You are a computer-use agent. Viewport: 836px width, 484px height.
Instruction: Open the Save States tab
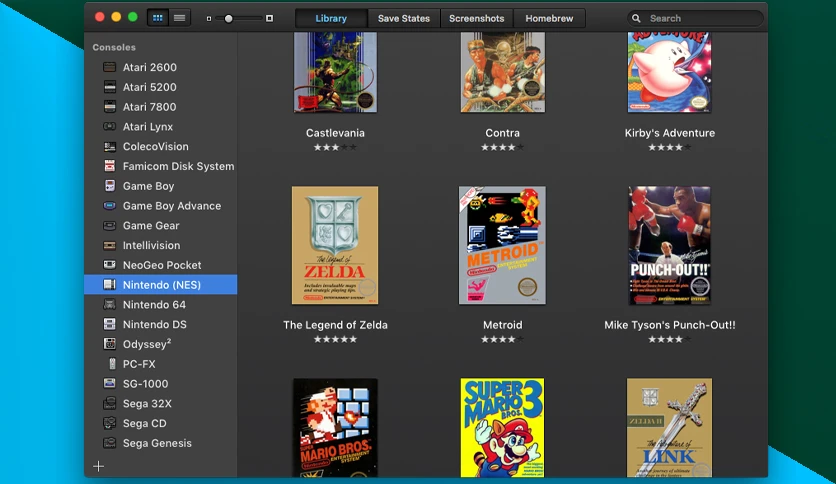[x=404, y=18]
